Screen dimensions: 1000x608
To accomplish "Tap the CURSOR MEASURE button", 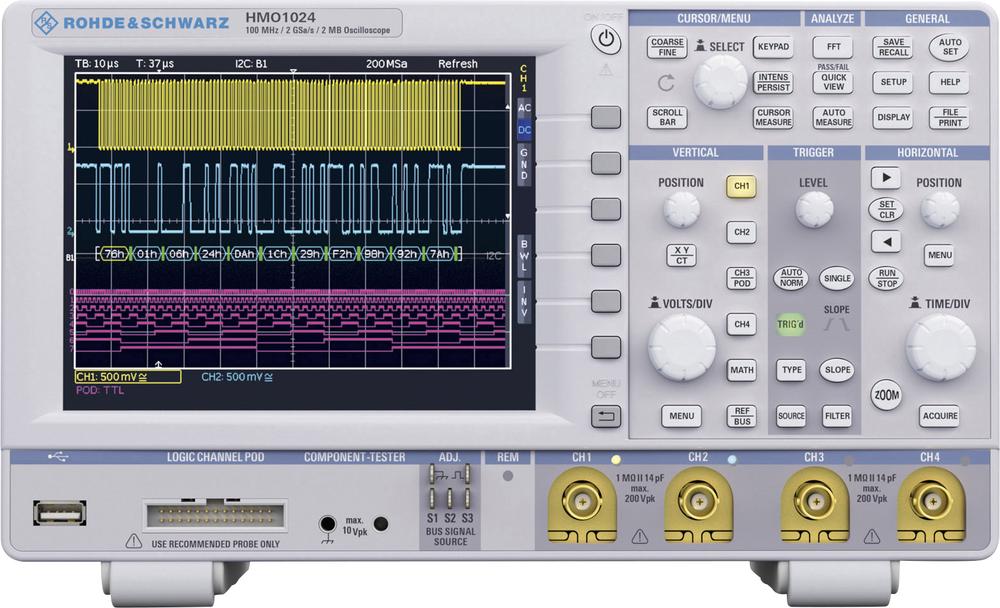I will [x=773, y=117].
